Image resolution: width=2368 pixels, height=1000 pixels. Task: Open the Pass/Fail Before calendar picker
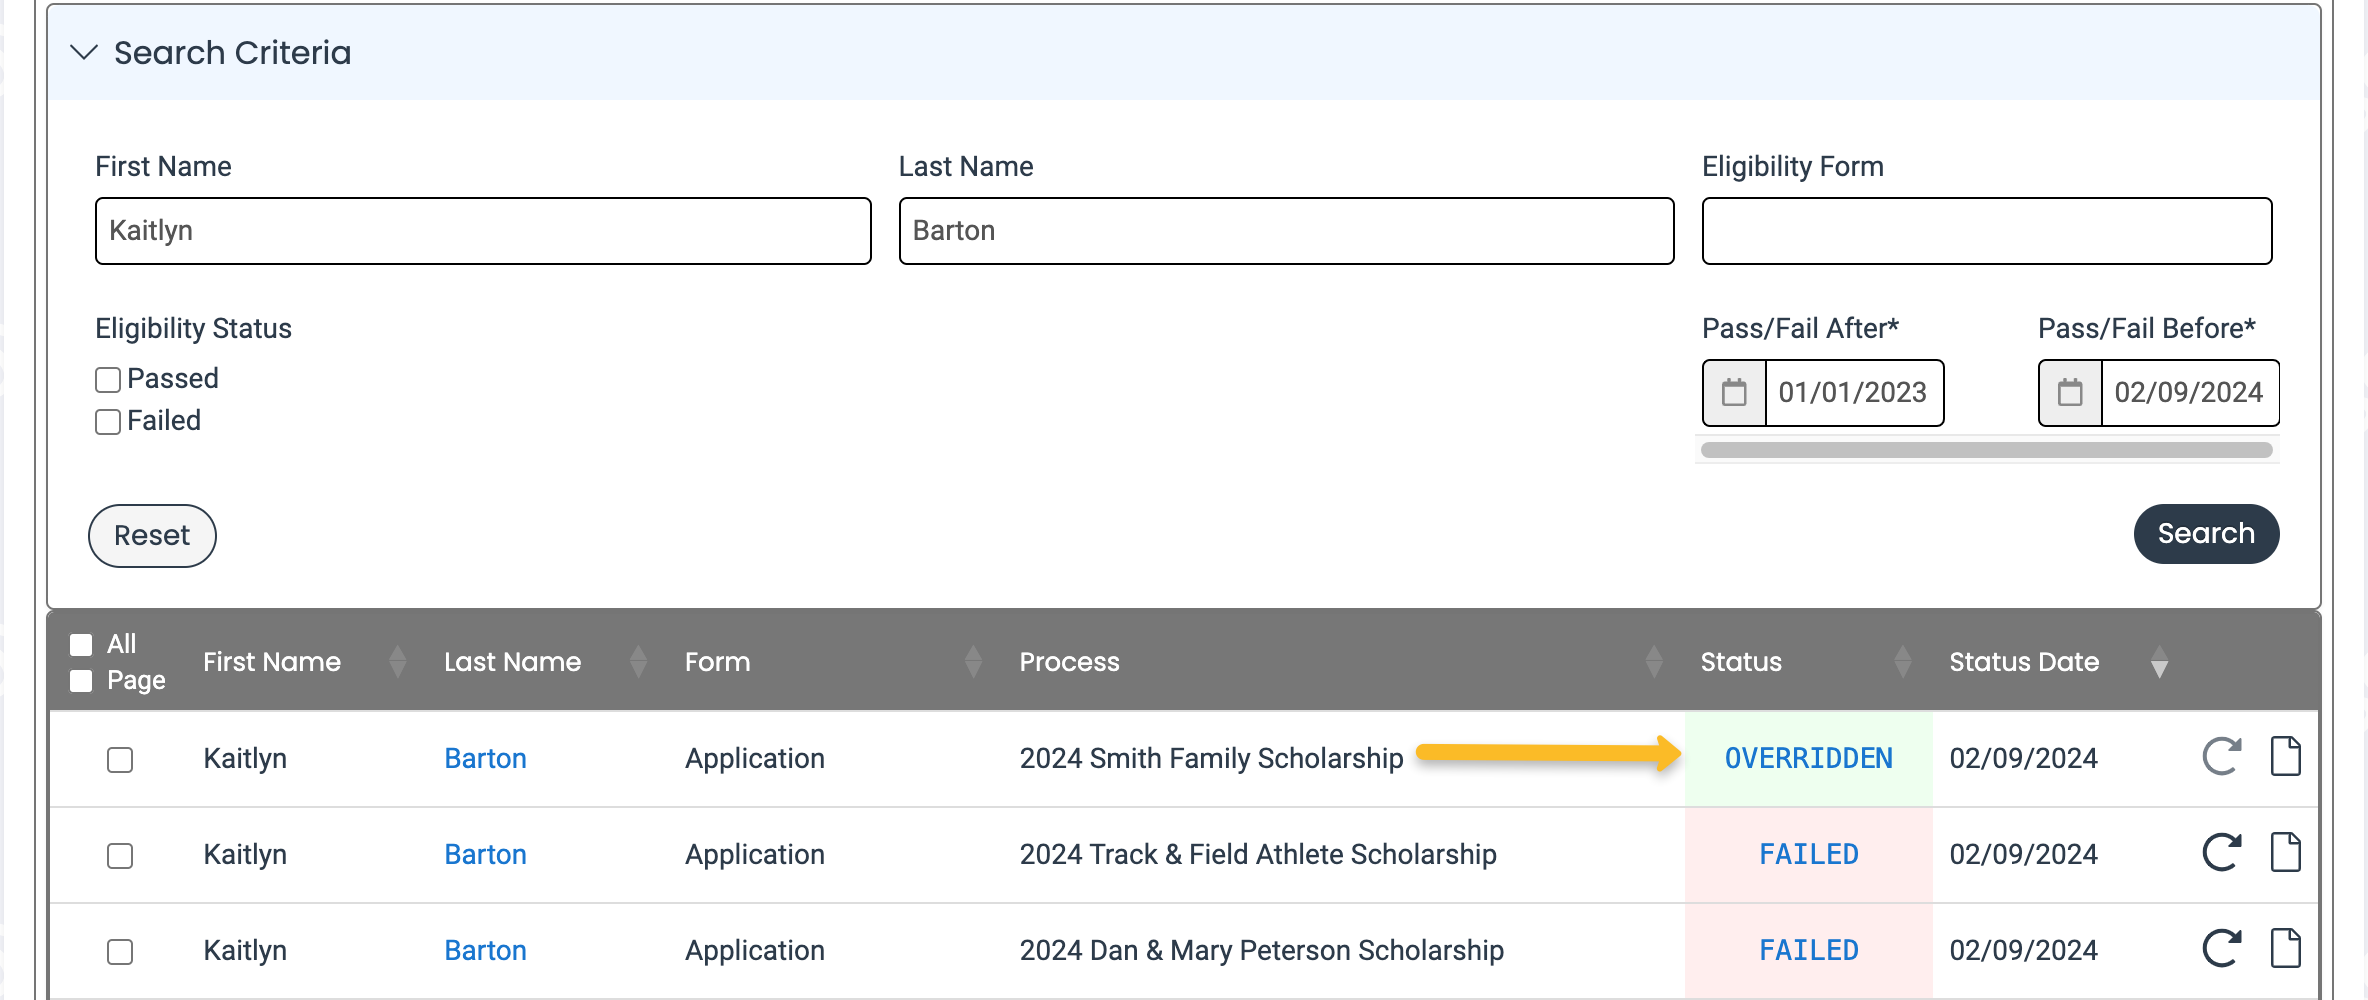[x=2070, y=393]
